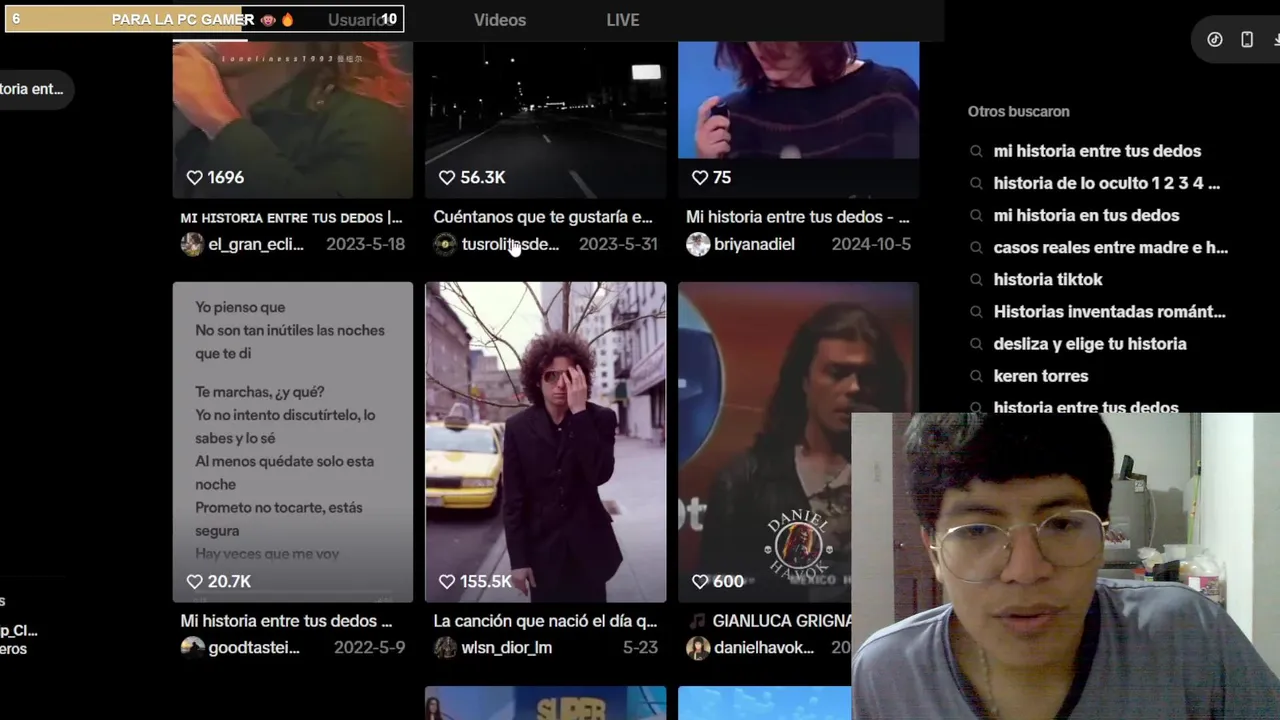Search suggestion 'historia tiktok'

(x=1048, y=279)
